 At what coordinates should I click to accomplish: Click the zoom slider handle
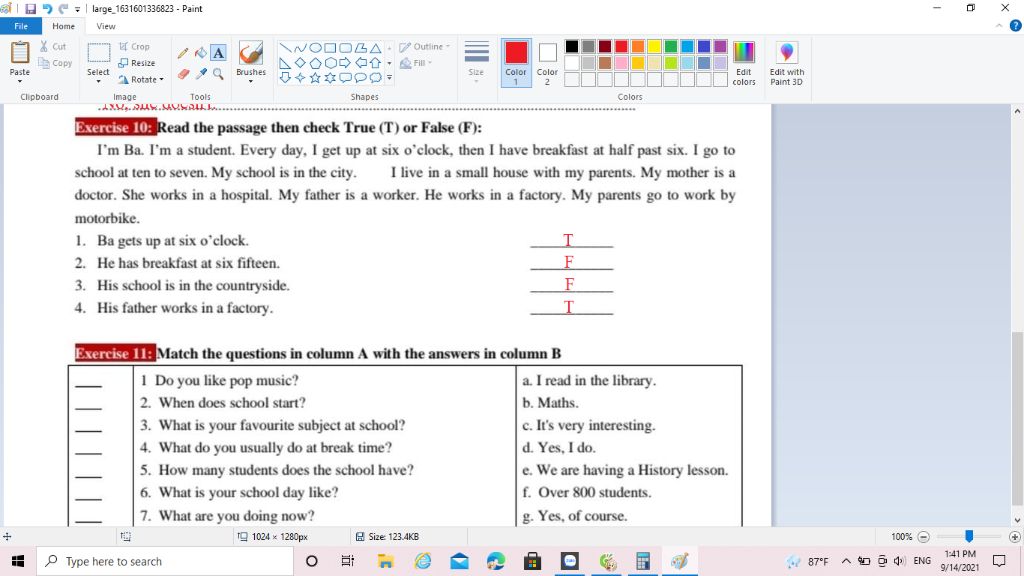[x=969, y=536]
